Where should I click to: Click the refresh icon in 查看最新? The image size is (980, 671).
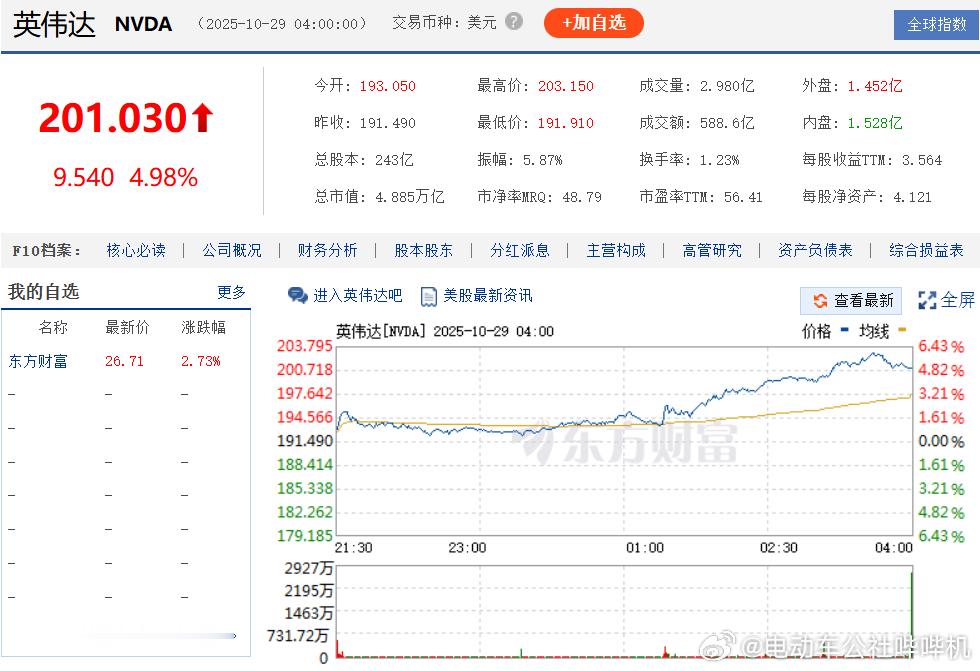[x=820, y=301]
